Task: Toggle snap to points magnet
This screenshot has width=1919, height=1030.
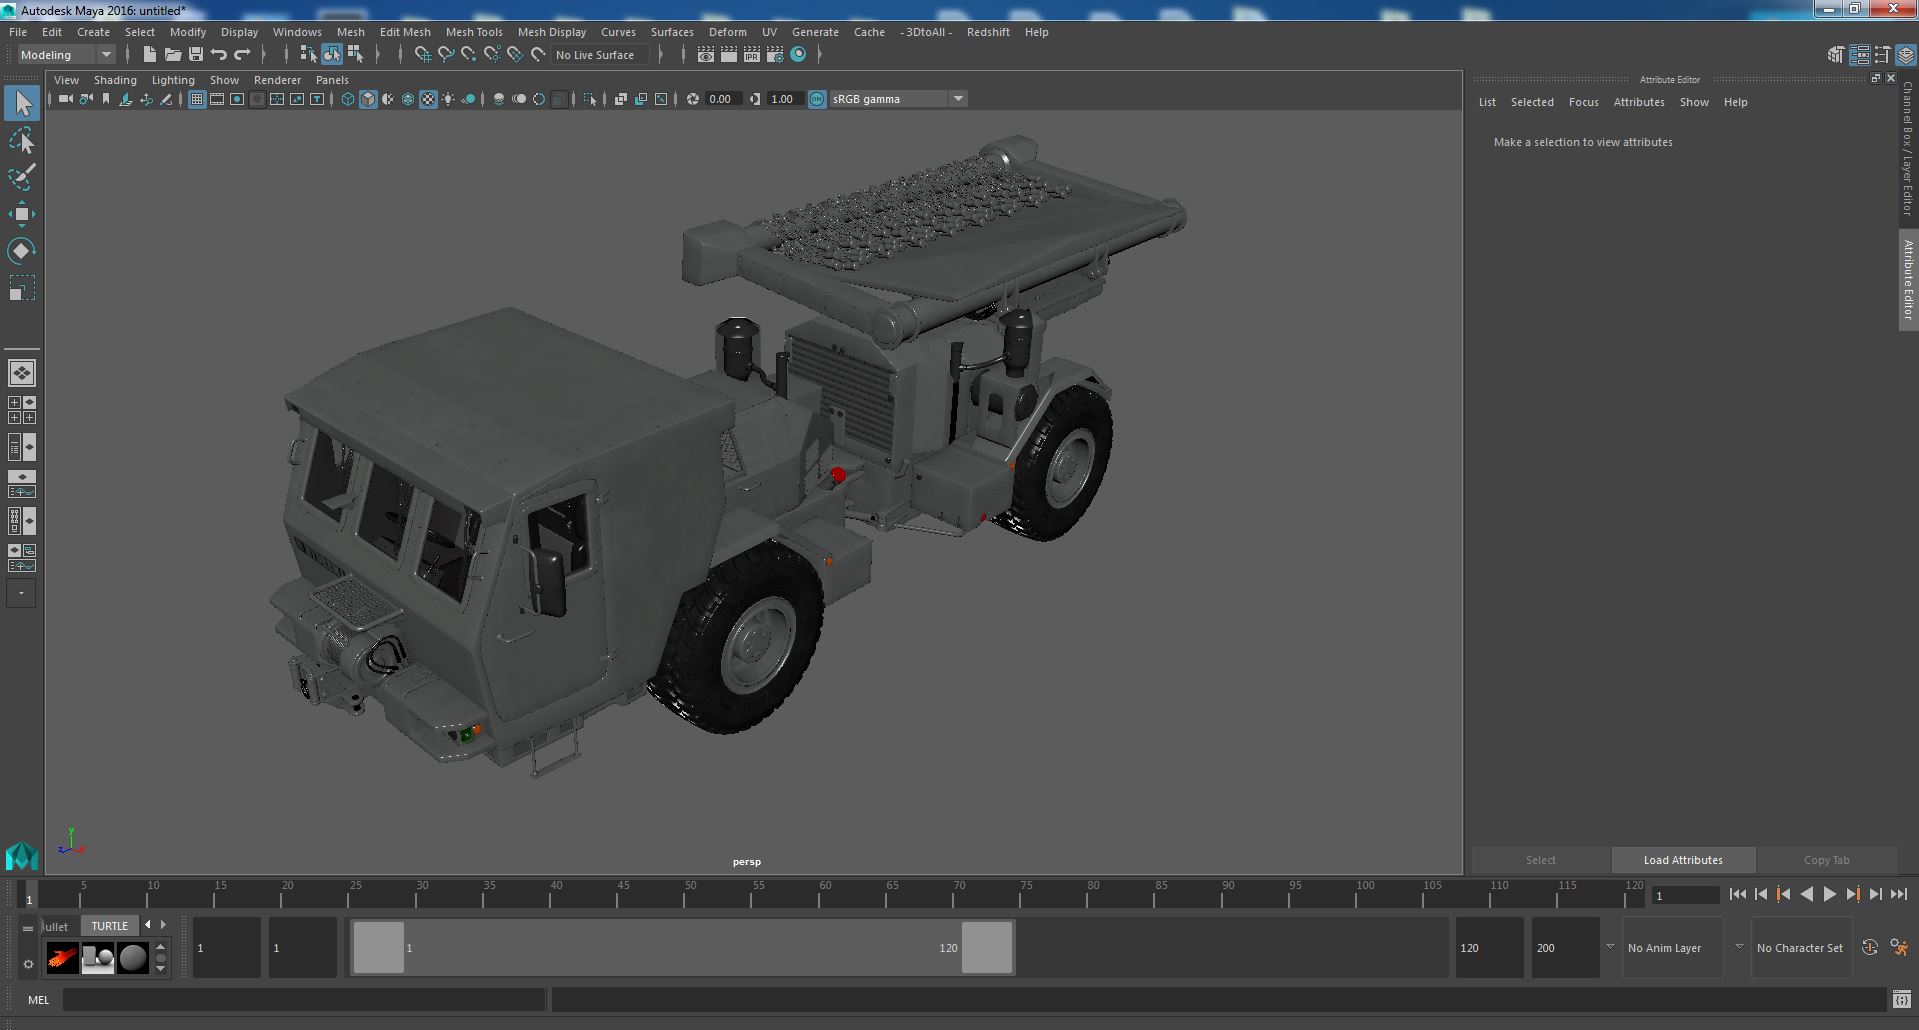Action: [469, 54]
